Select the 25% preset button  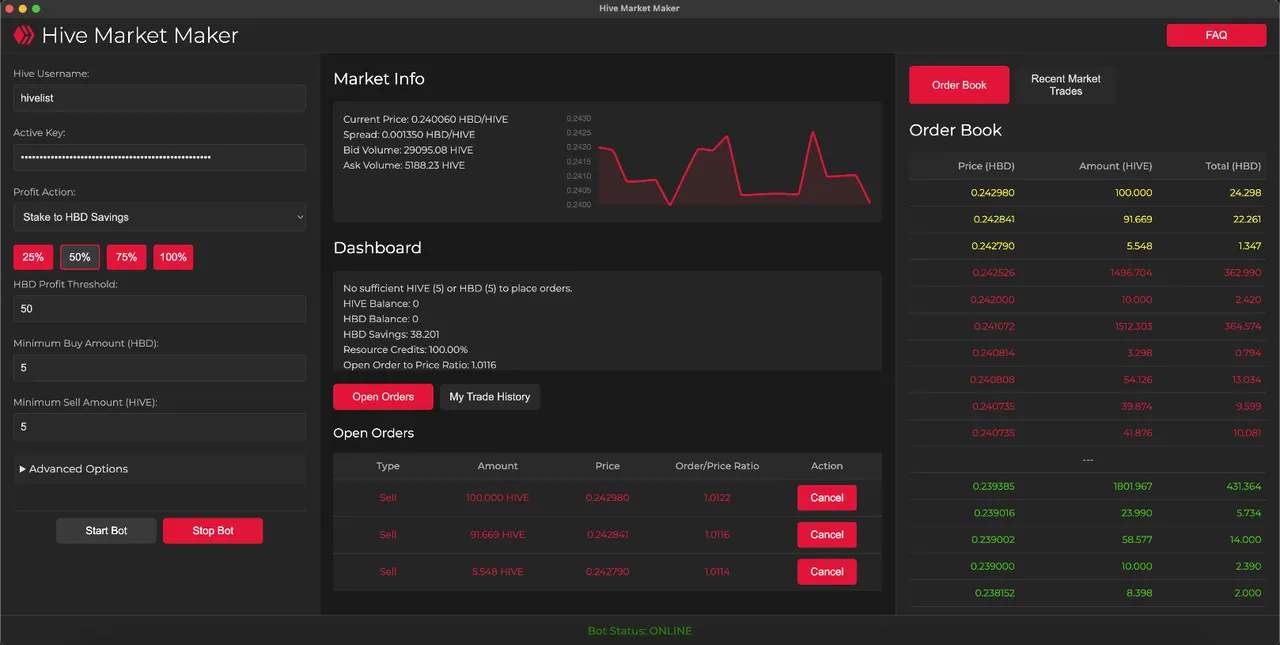(33, 257)
